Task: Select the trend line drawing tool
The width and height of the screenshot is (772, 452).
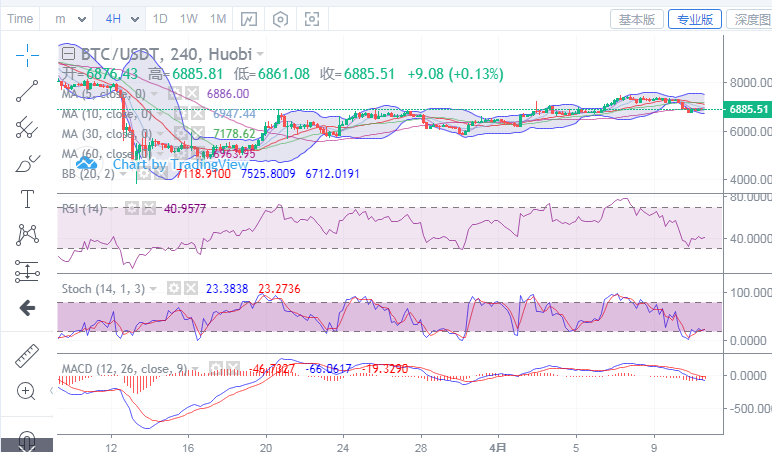Action: pos(27,91)
